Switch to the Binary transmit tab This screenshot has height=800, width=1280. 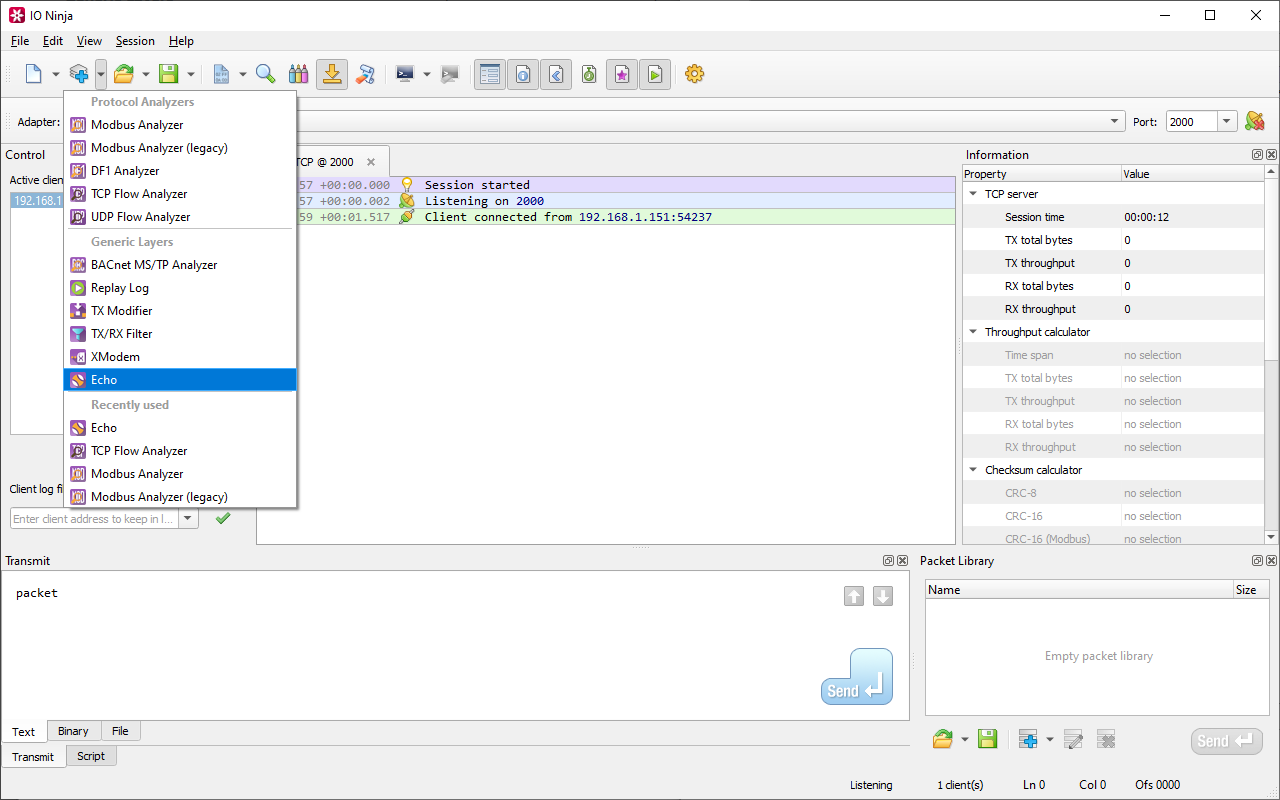tap(73, 731)
